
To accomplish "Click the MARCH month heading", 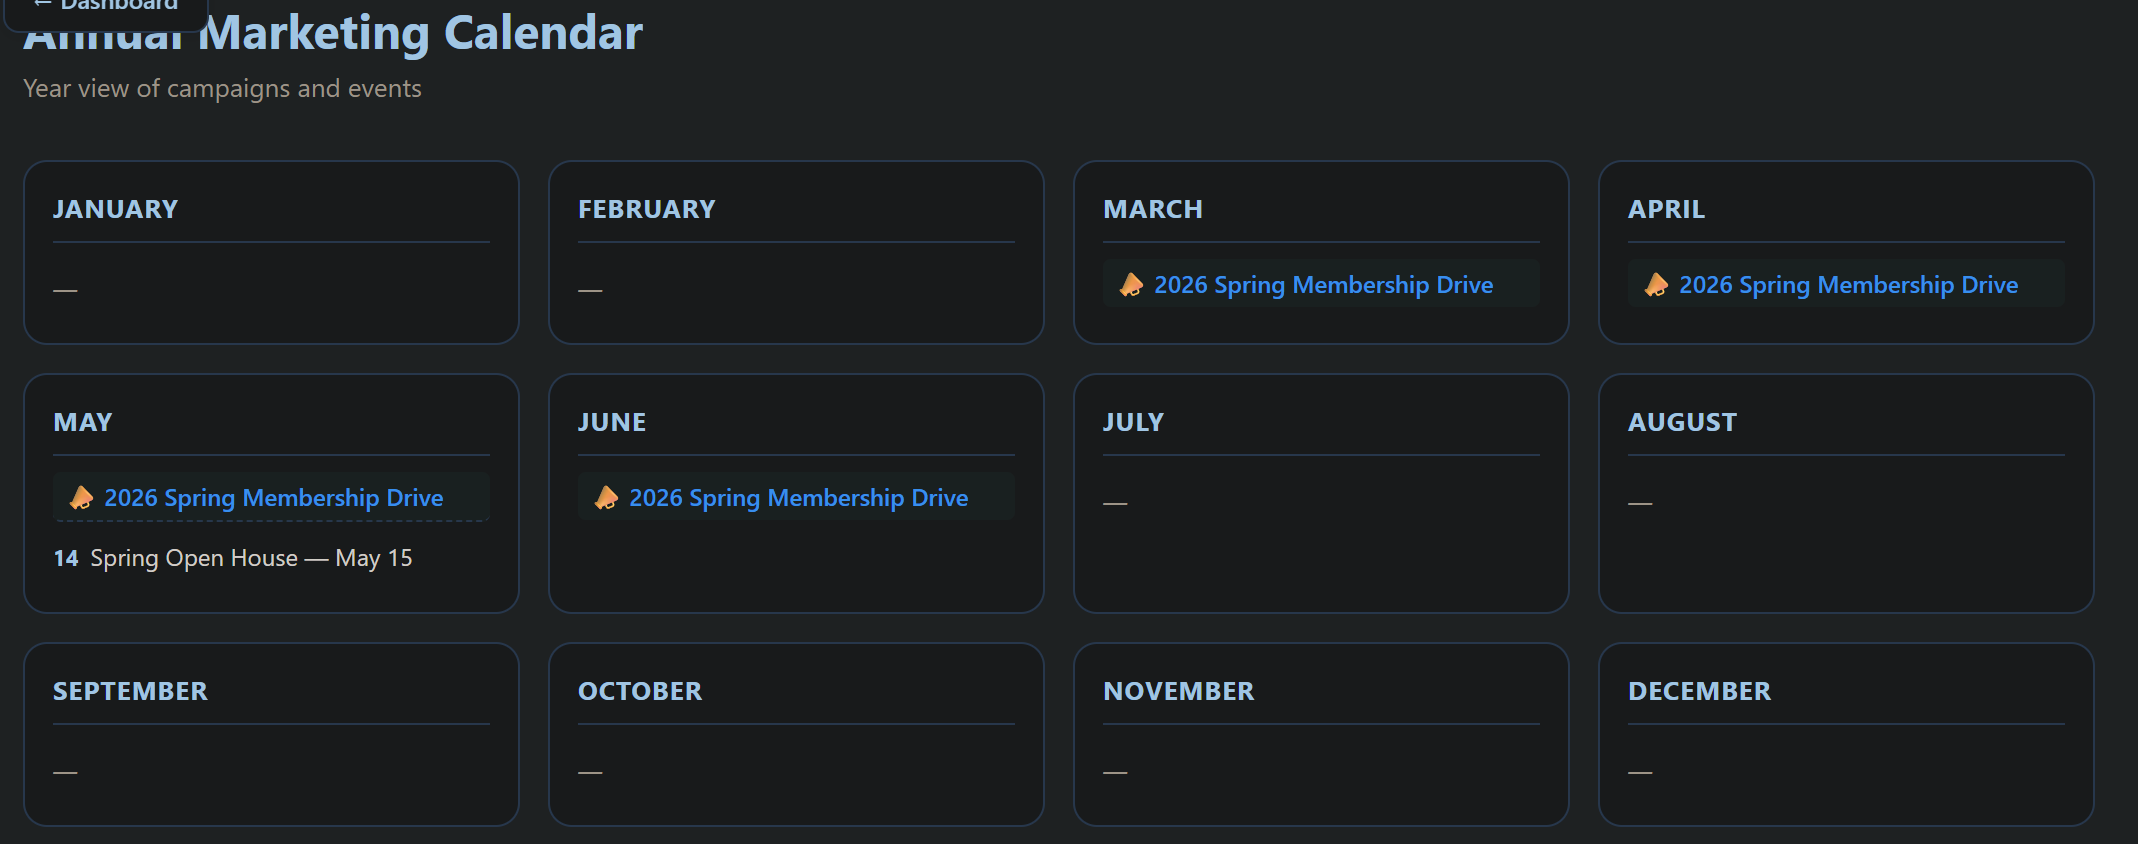I will 1152,209.
